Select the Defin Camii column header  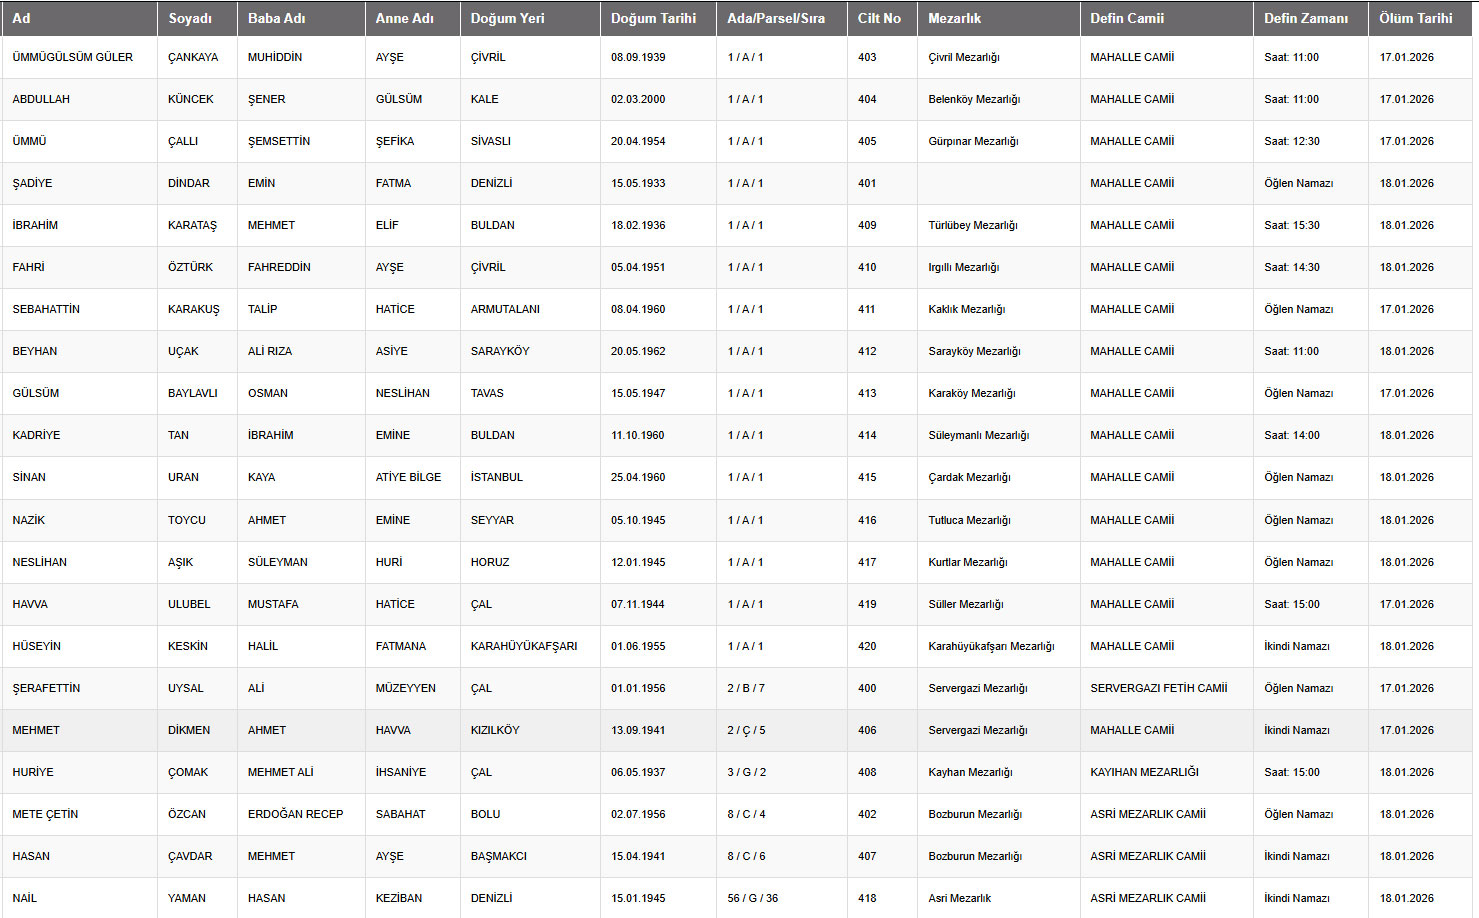pyautogui.click(x=1127, y=18)
